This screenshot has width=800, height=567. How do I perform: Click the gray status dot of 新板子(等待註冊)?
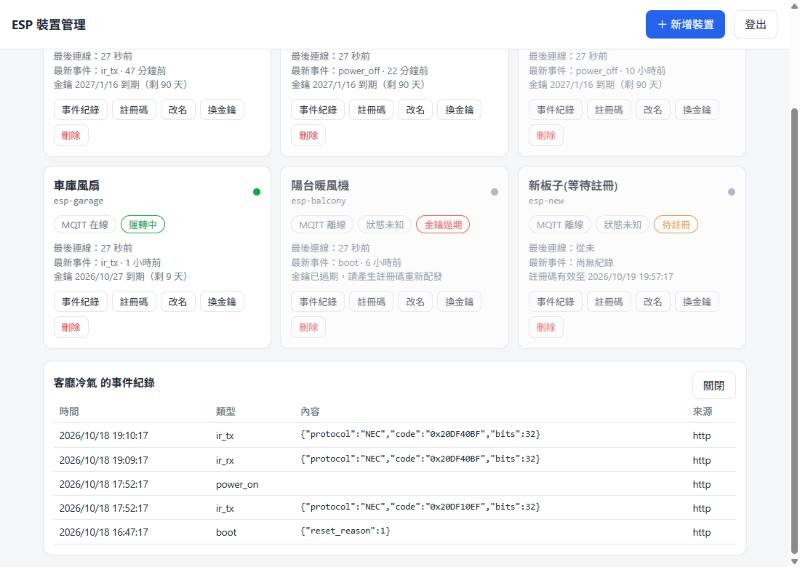(x=732, y=192)
